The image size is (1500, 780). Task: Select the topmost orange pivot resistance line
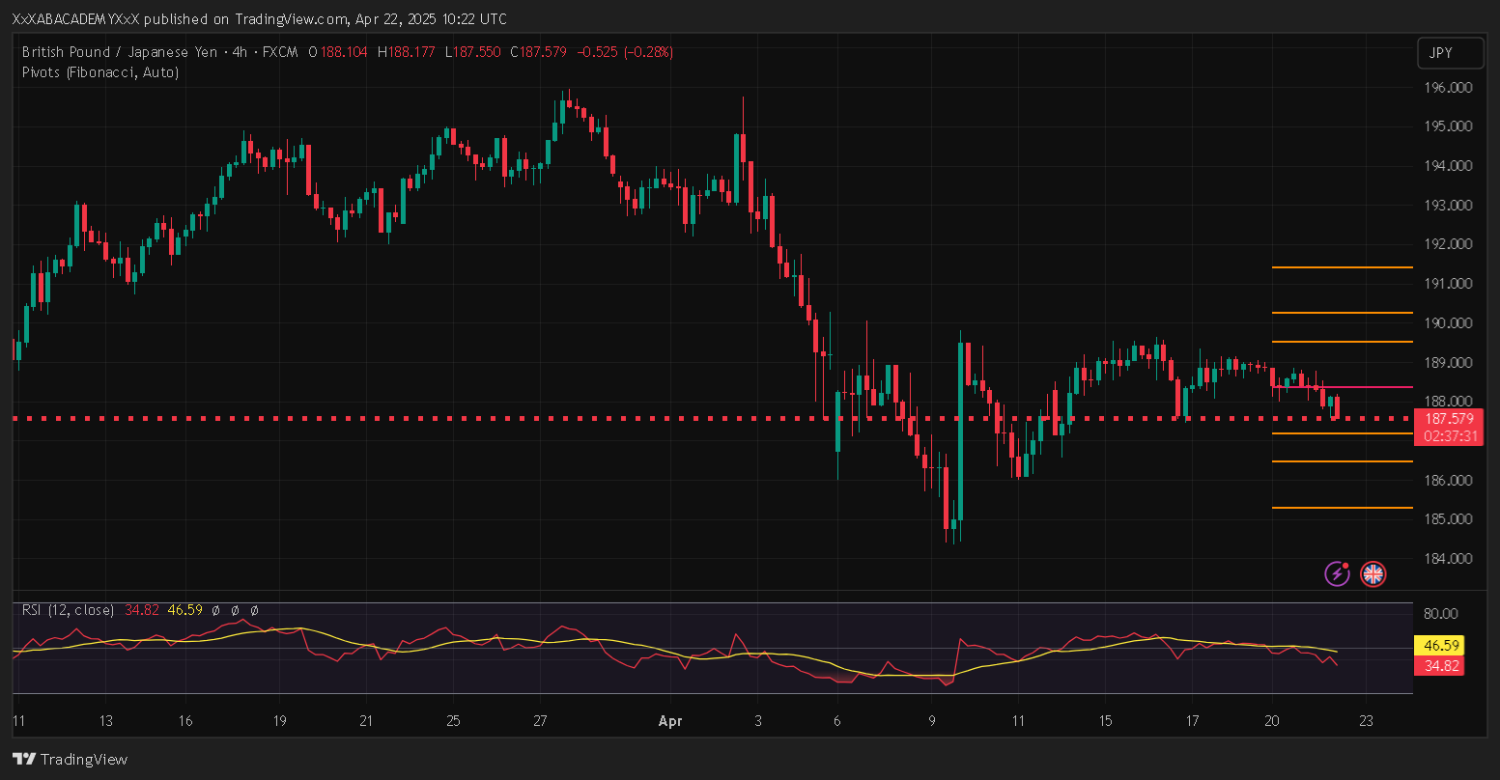coord(1340,267)
